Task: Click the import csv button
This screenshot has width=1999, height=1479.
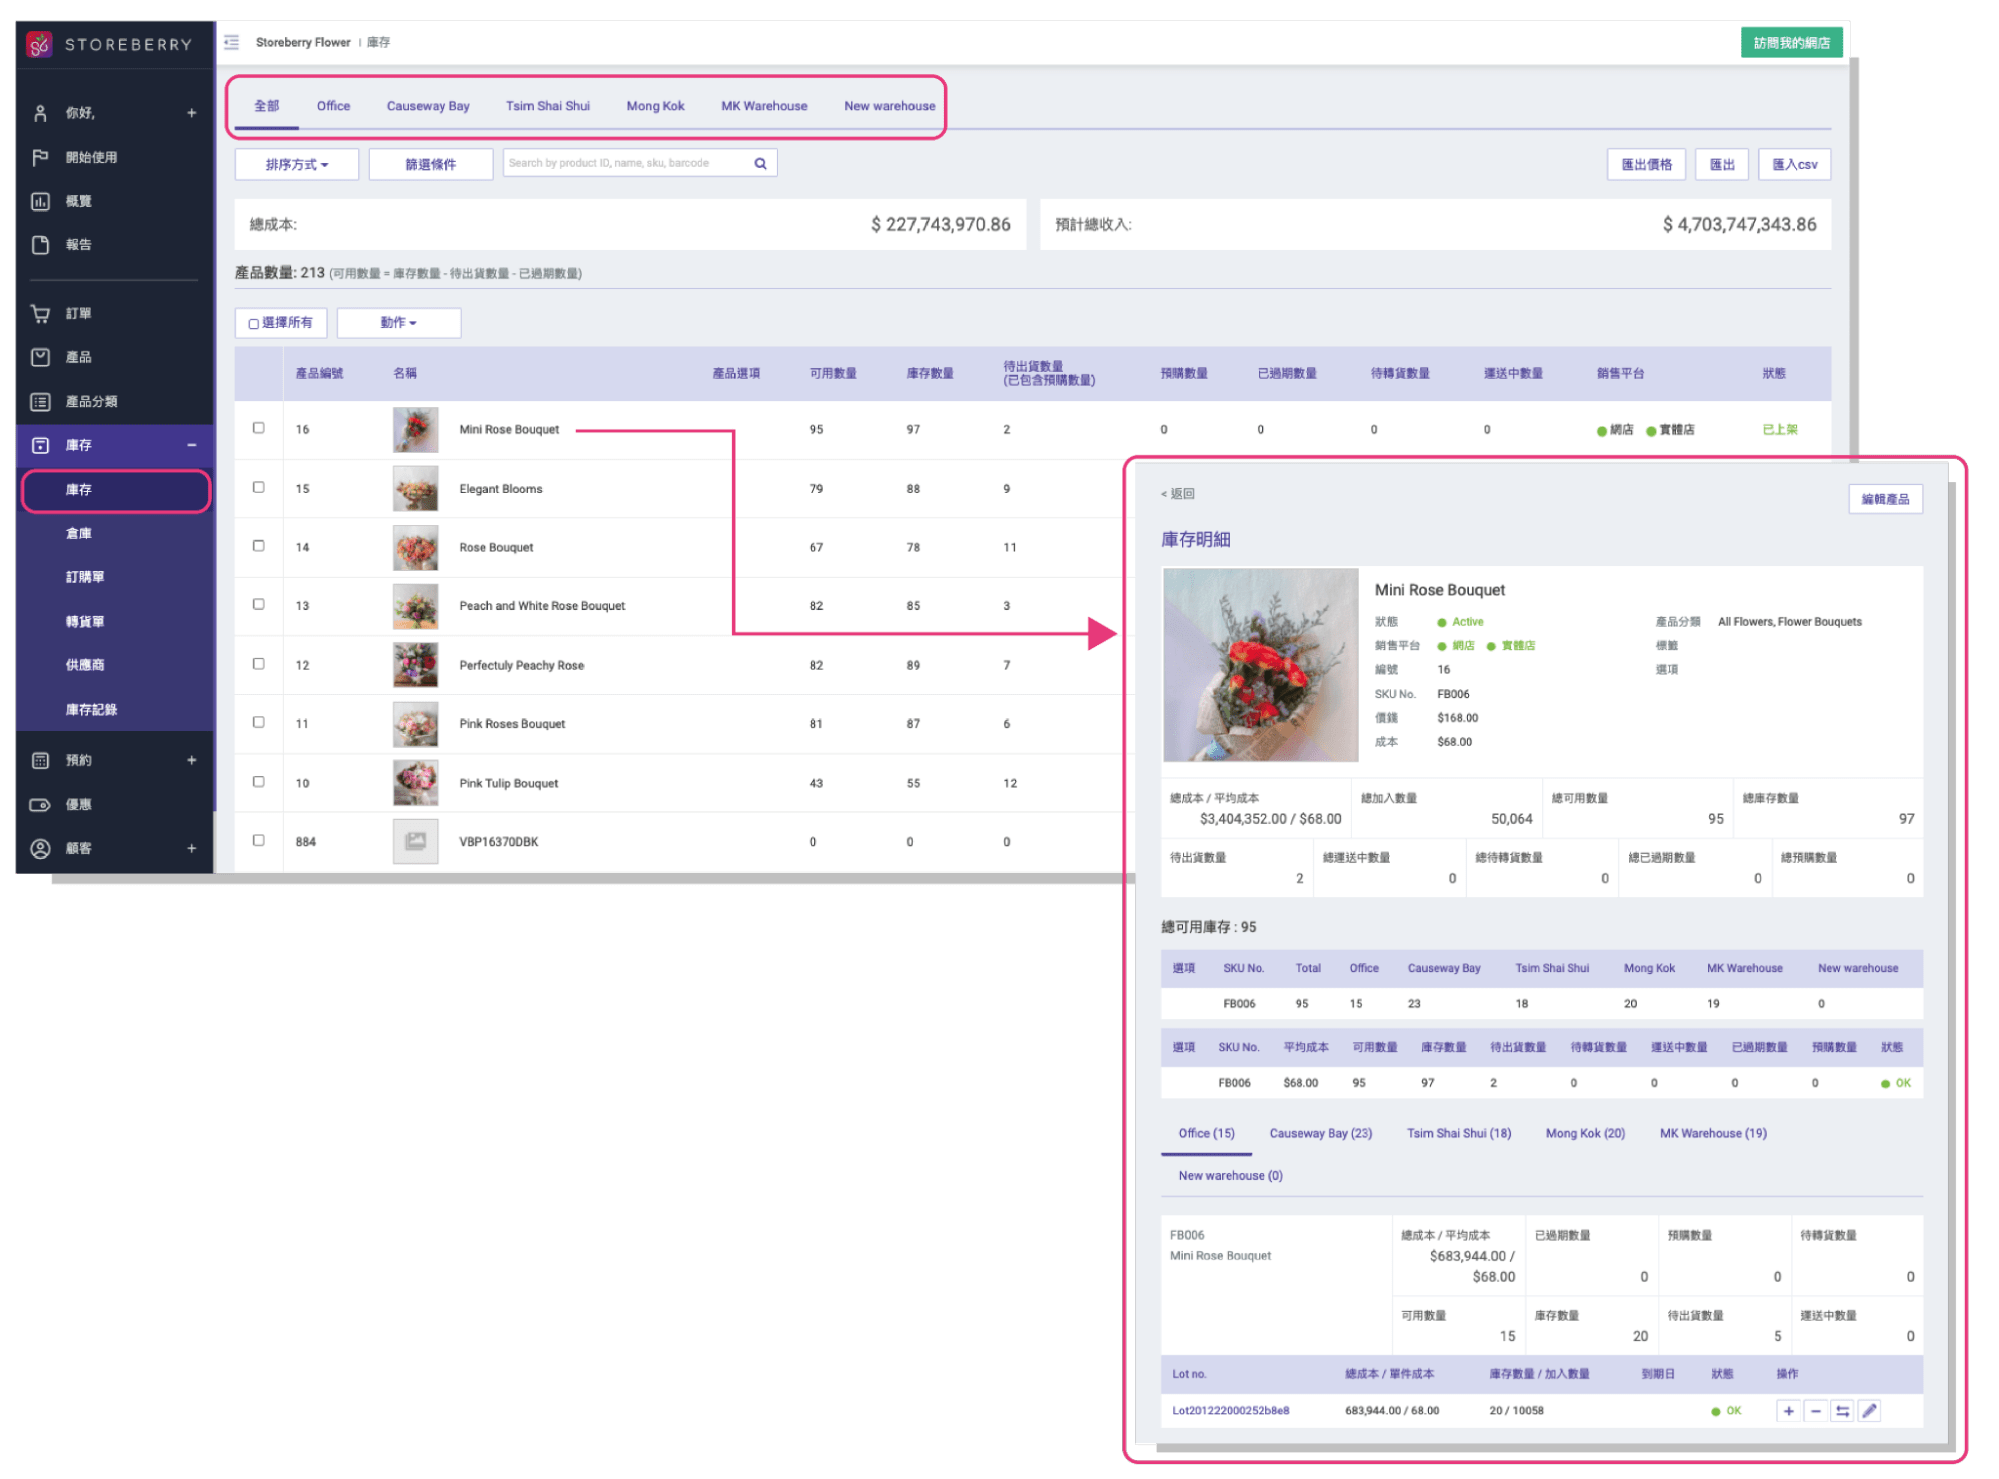Action: click(1795, 164)
